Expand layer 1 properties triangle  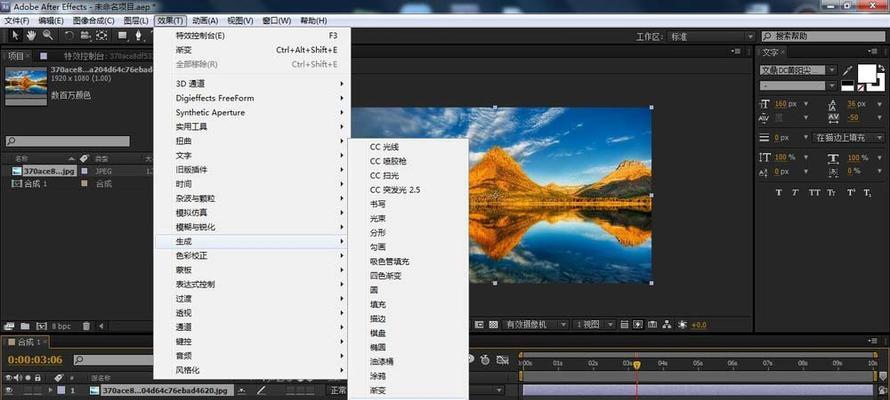click(x=51, y=390)
